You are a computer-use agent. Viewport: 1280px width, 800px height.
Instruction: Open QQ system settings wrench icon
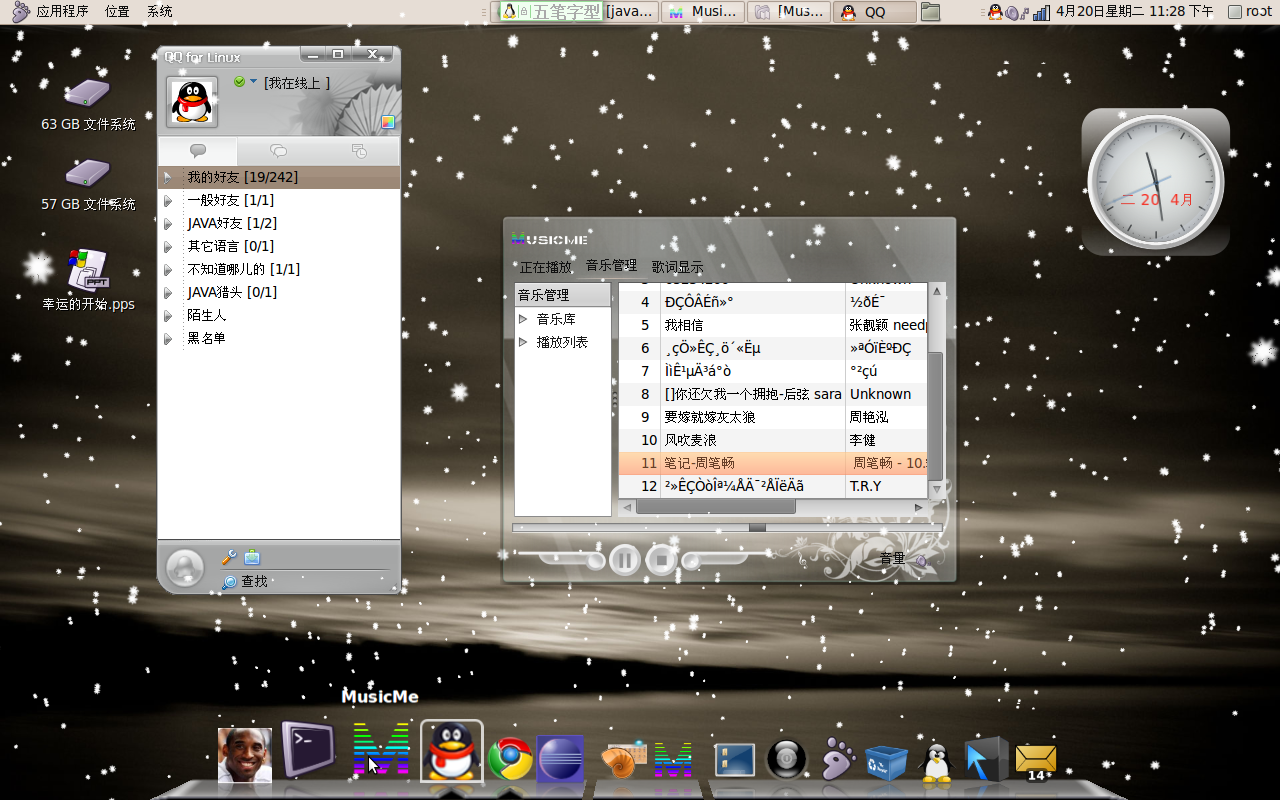coord(229,557)
